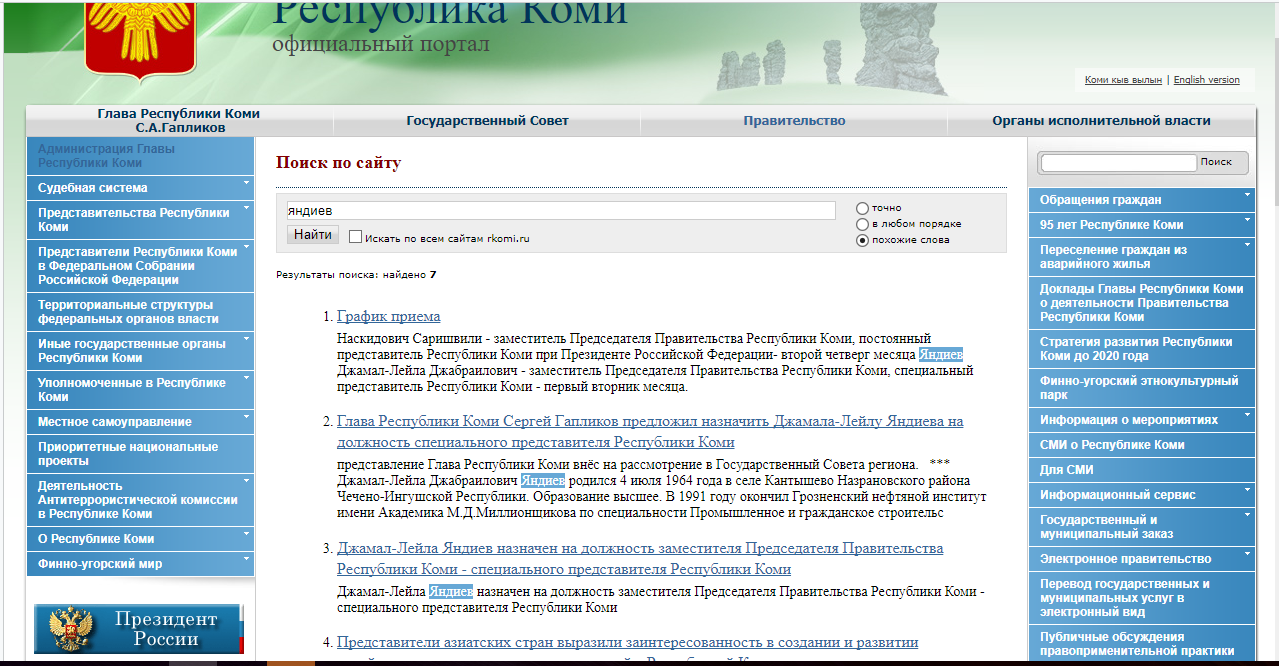Expand the Обращения граждан dropdown arrow
1279x666 pixels.
point(1247,195)
